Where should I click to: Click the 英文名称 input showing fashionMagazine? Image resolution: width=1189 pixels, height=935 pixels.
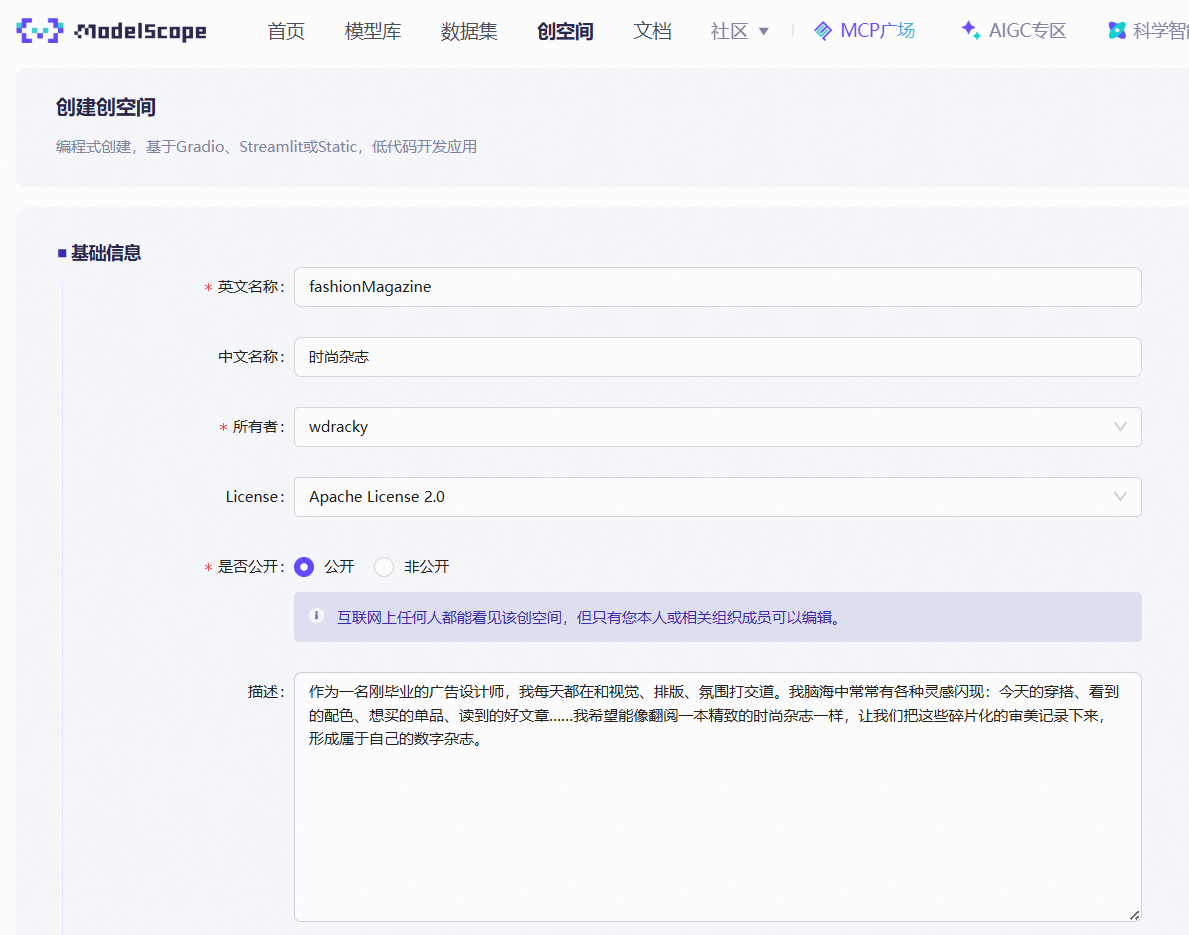pyautogui.click(x=716, y=287)
